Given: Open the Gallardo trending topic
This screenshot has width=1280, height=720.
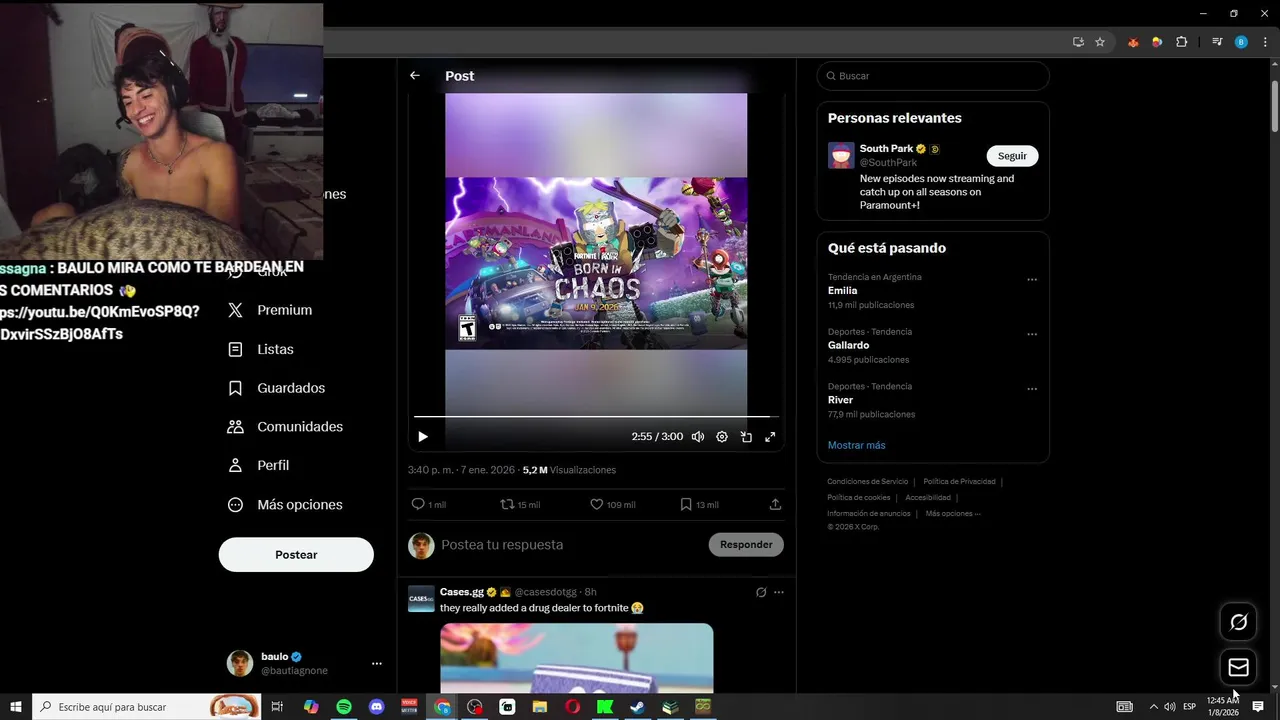Looking at the screenshot, I should tap(848, 345).
